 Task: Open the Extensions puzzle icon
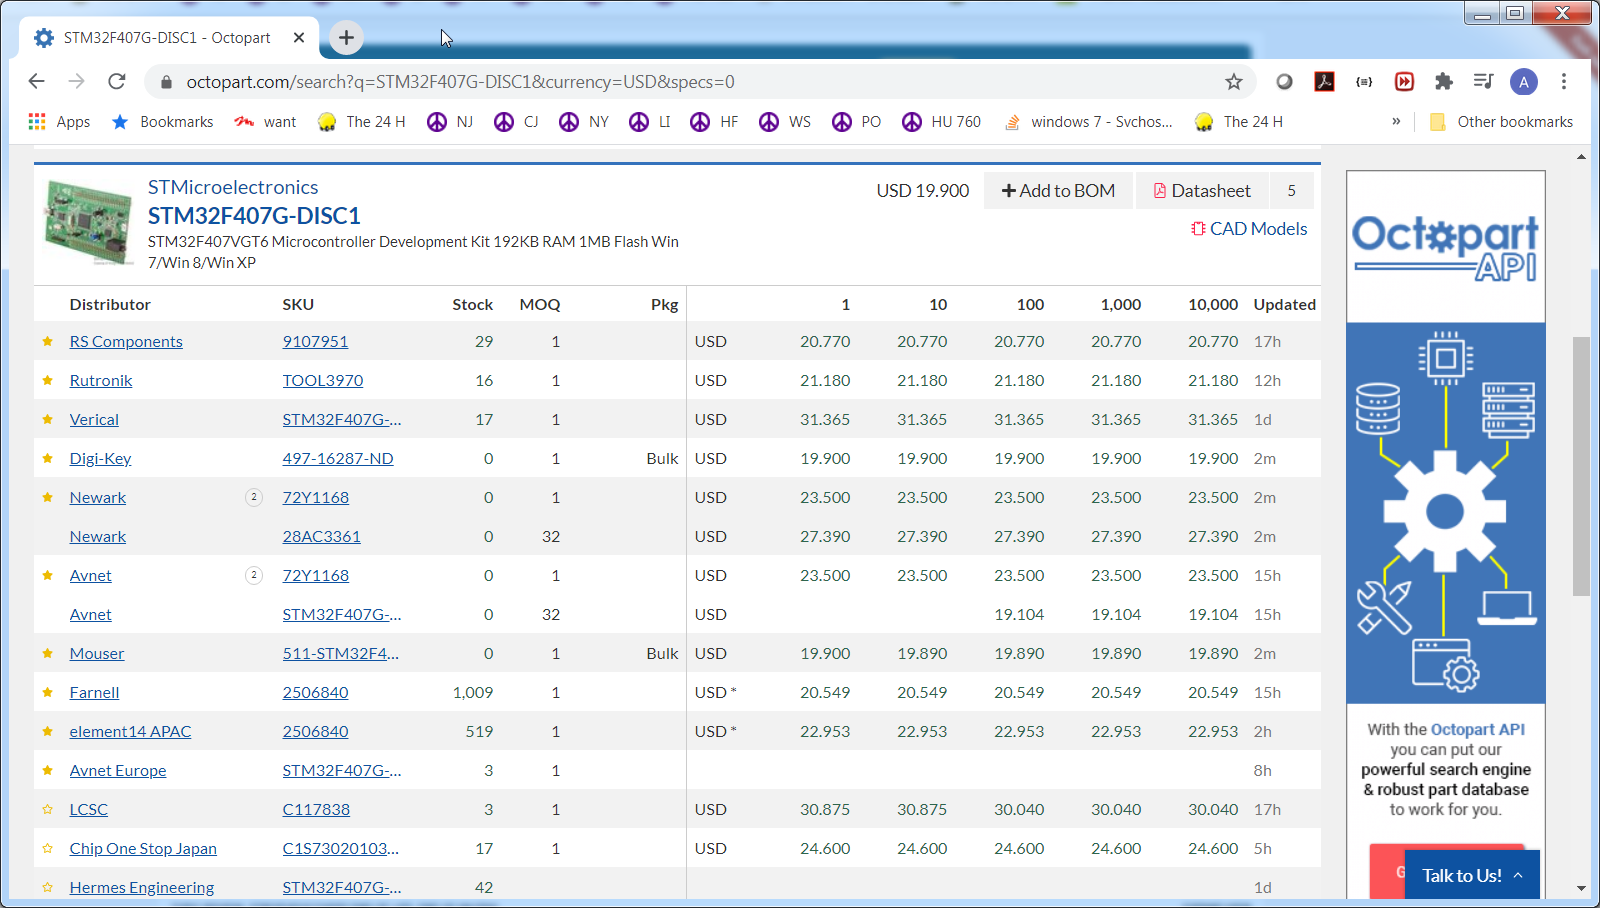(1444, 82)
